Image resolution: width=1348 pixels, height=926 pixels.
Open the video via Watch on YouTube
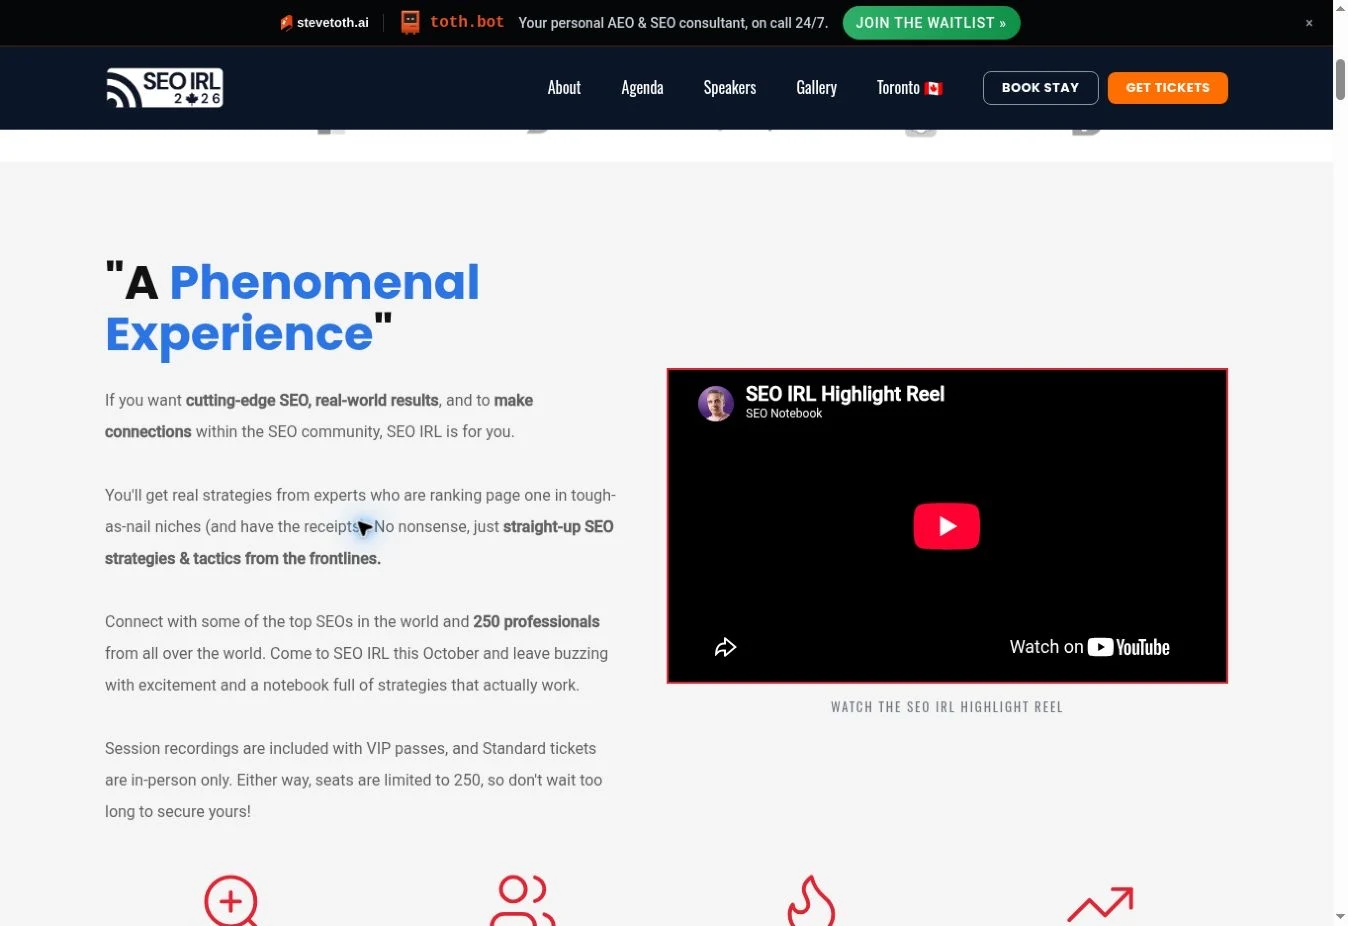pos(1089,647)
